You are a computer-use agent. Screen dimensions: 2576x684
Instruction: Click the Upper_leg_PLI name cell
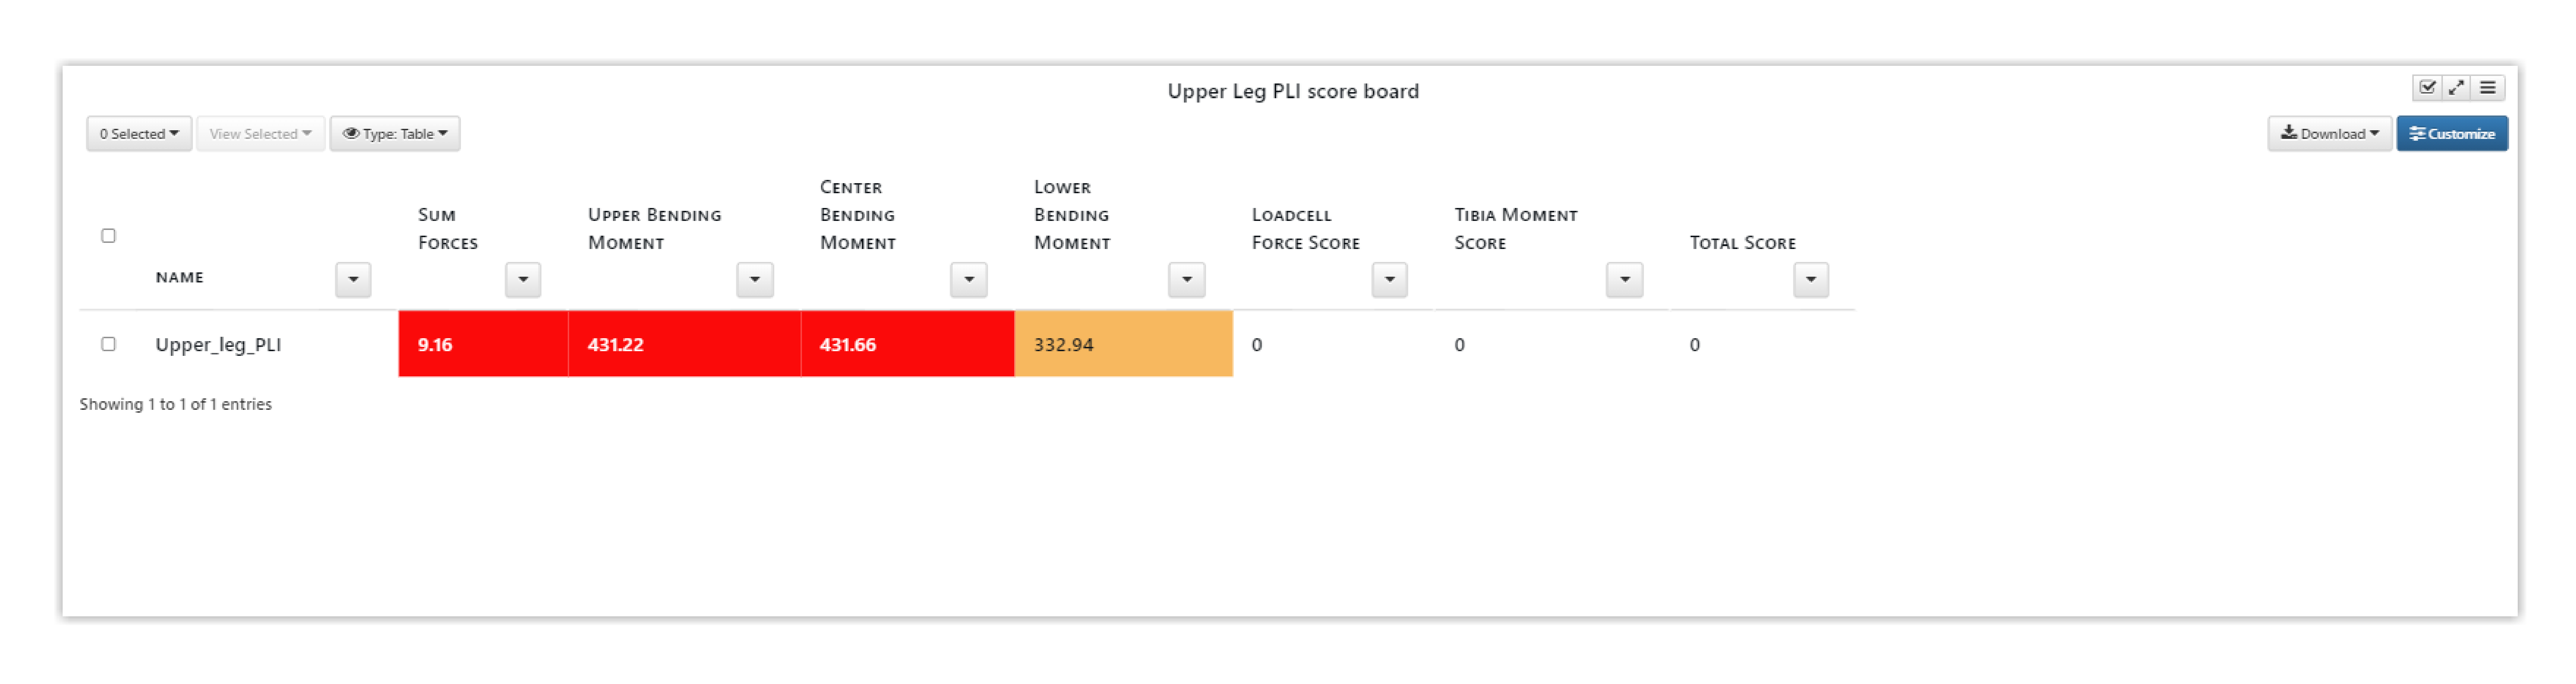[x=218, y=345]
